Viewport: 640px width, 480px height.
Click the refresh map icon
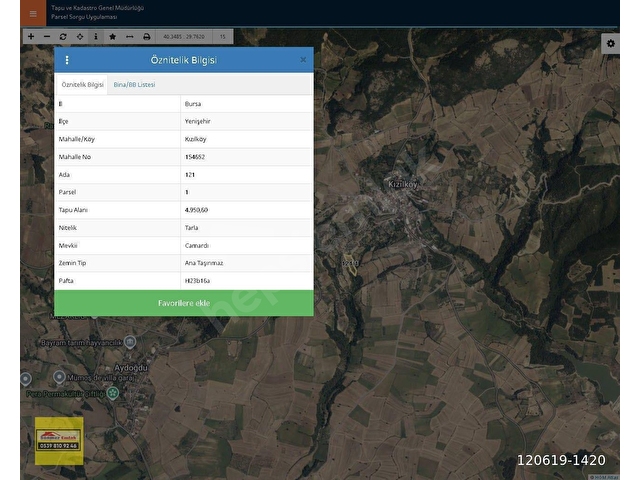(x=63, y=37)
